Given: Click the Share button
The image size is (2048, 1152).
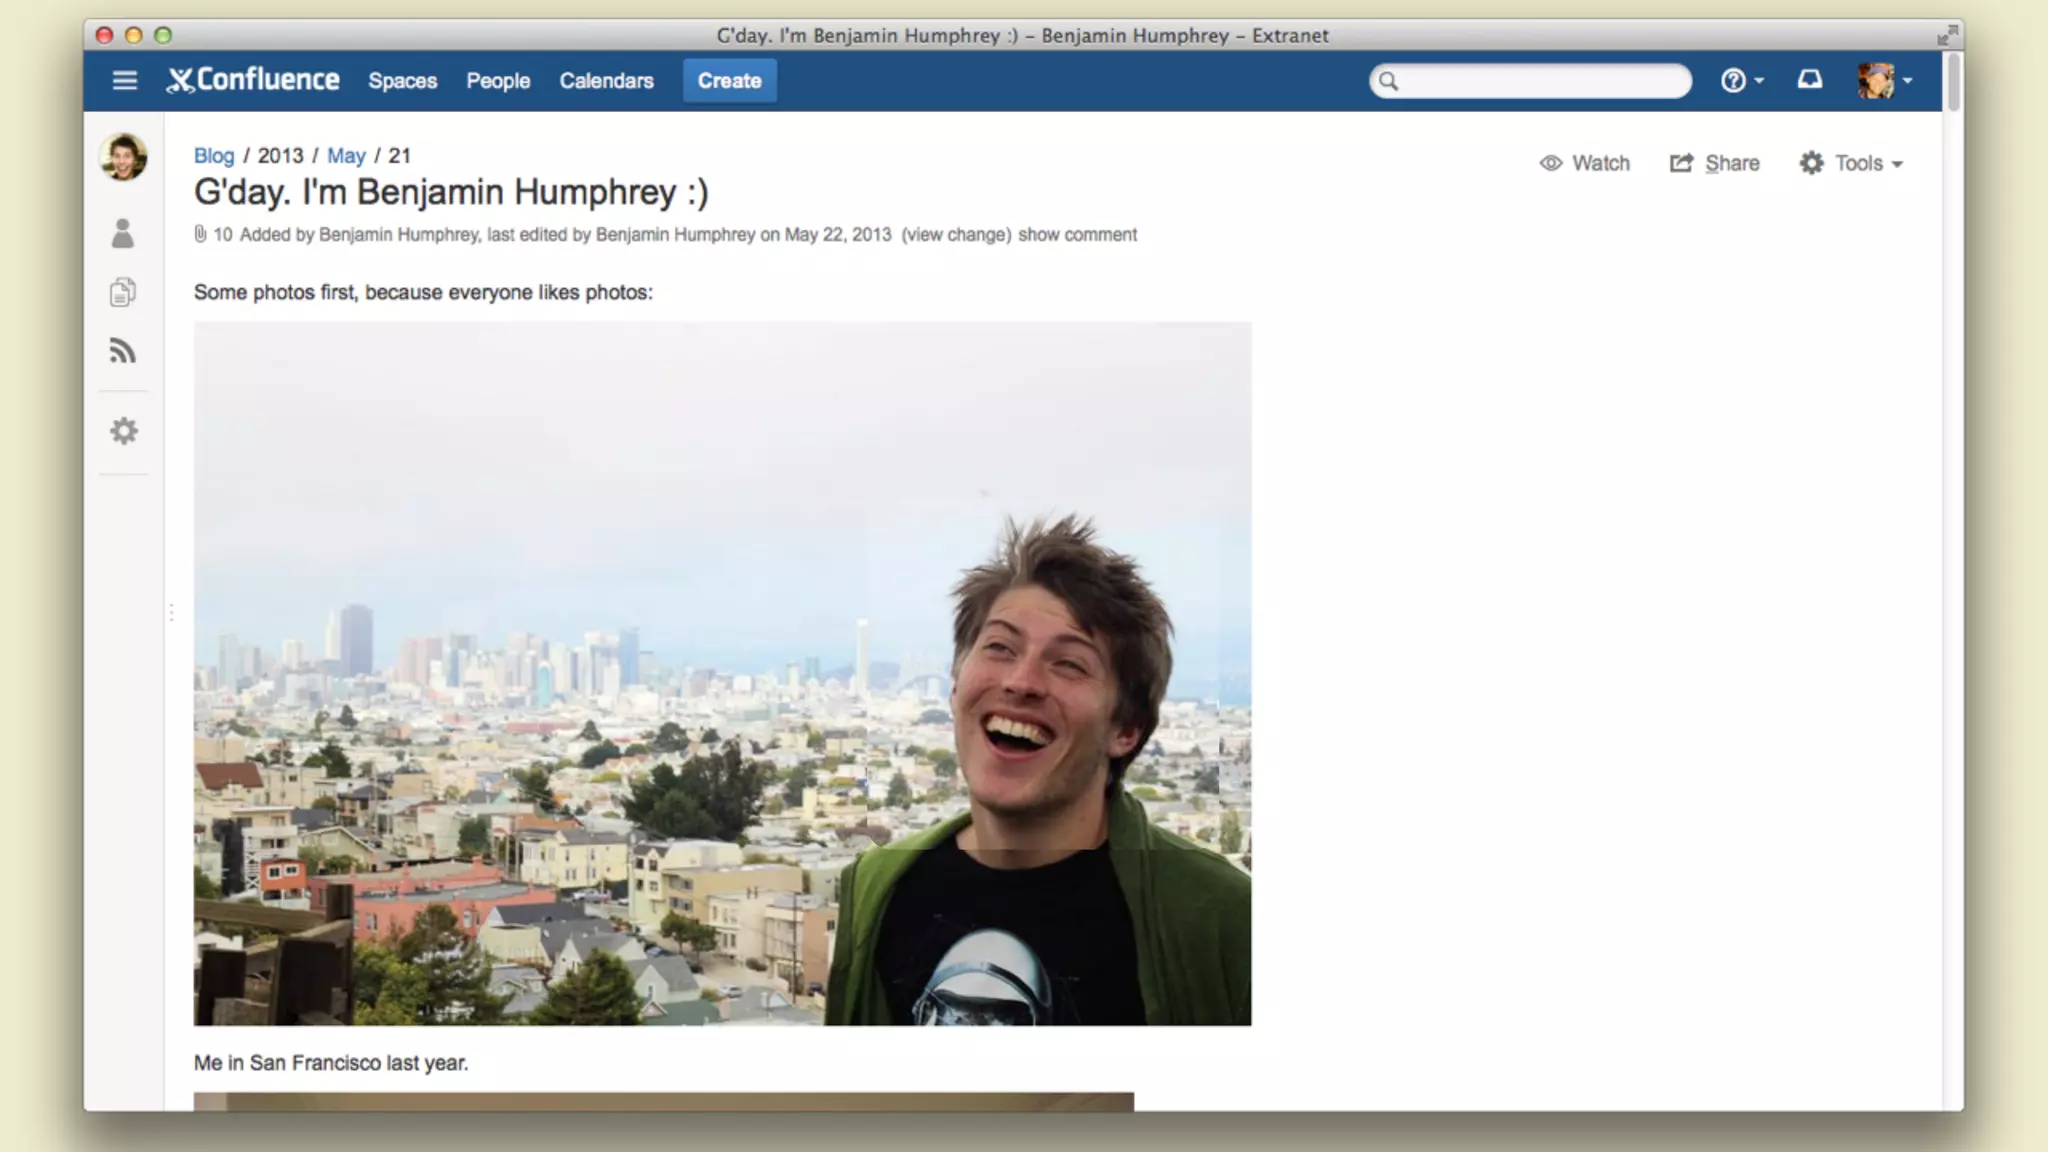Looking at the screenshot, I should click(1715, 163).
